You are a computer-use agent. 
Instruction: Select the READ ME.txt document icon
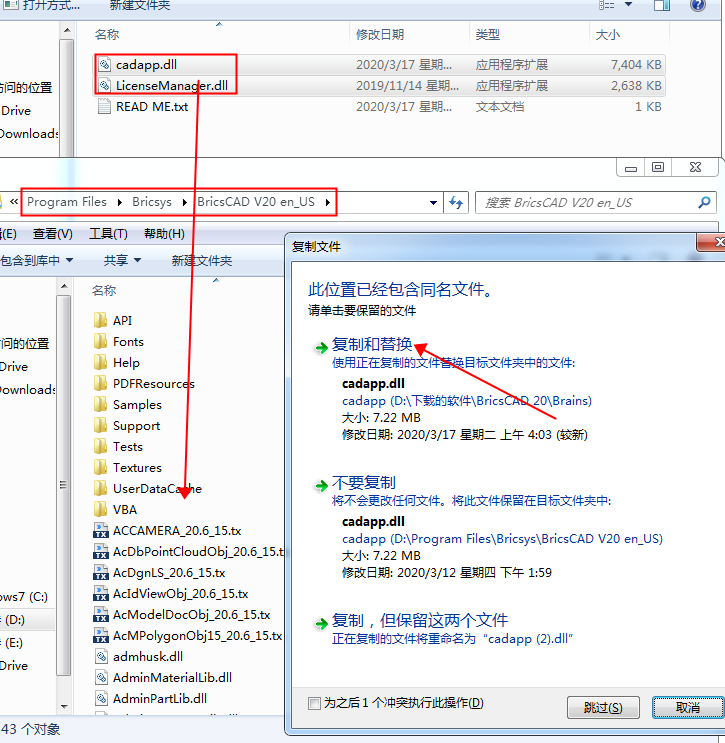click(x=104, y=106)
